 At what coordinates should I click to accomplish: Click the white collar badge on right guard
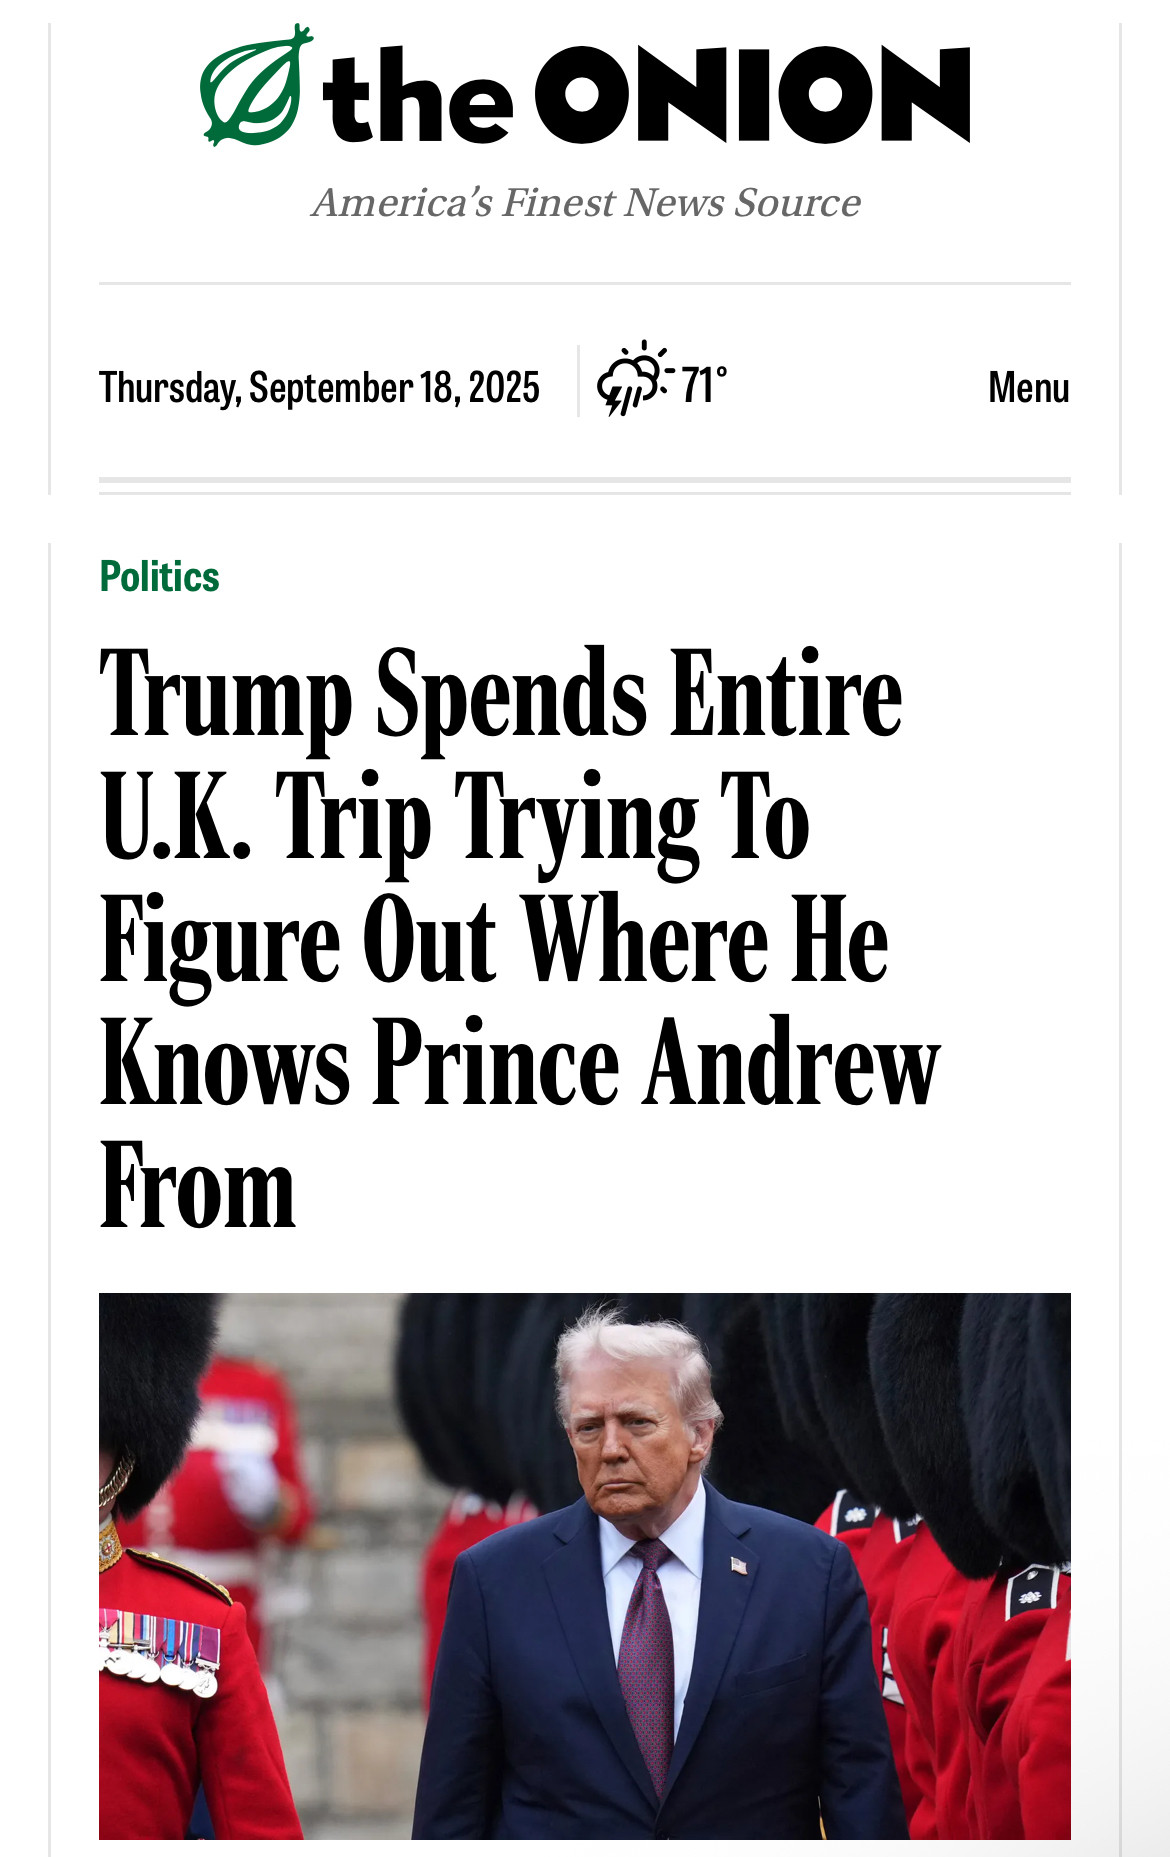[1030, 1592]
